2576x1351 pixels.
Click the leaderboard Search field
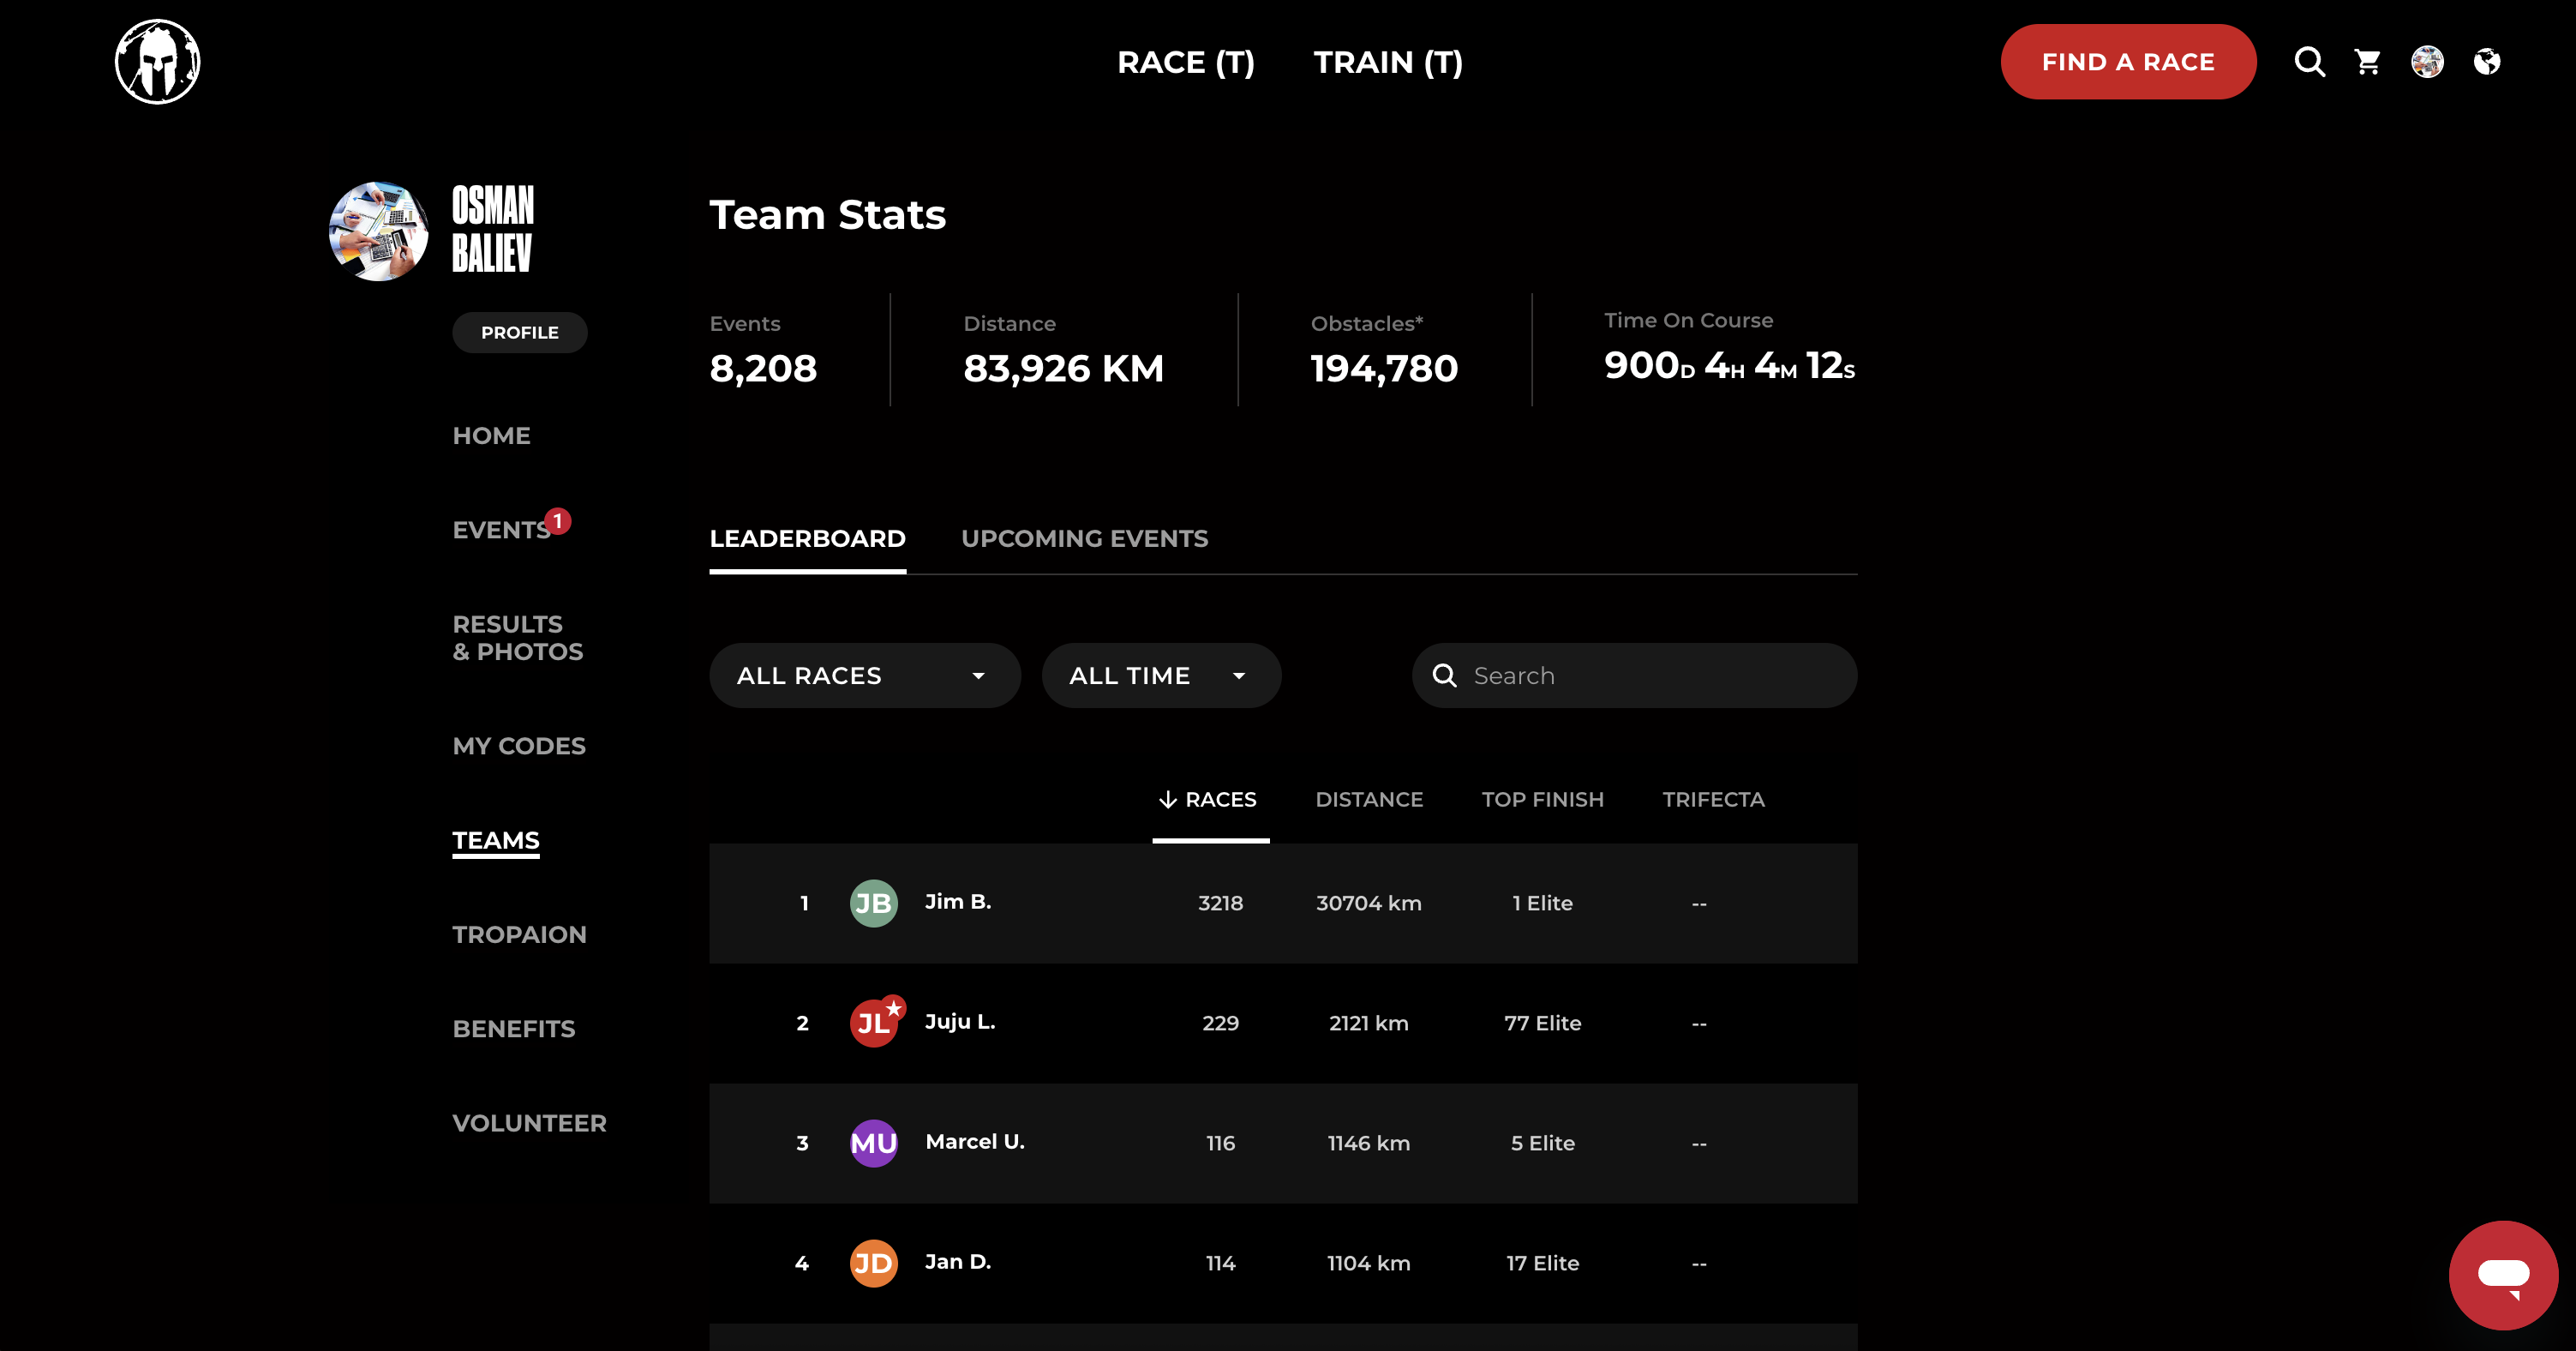click(1650, 676)
